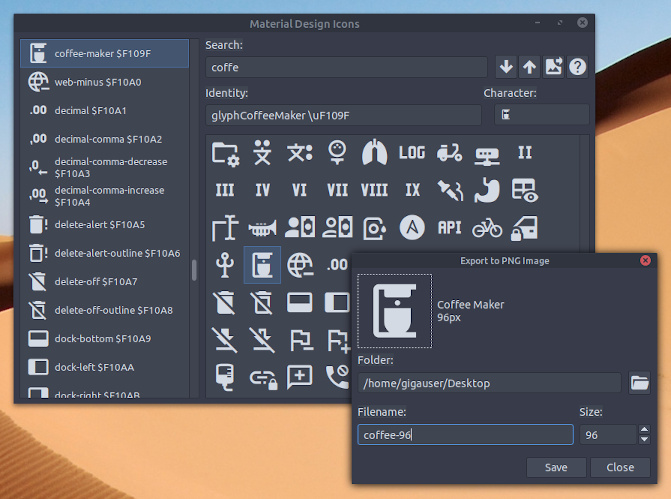Open the export image toolbar button
Image resolution: width=671 pixels, height=499 pixels.
tap(553, 67)
